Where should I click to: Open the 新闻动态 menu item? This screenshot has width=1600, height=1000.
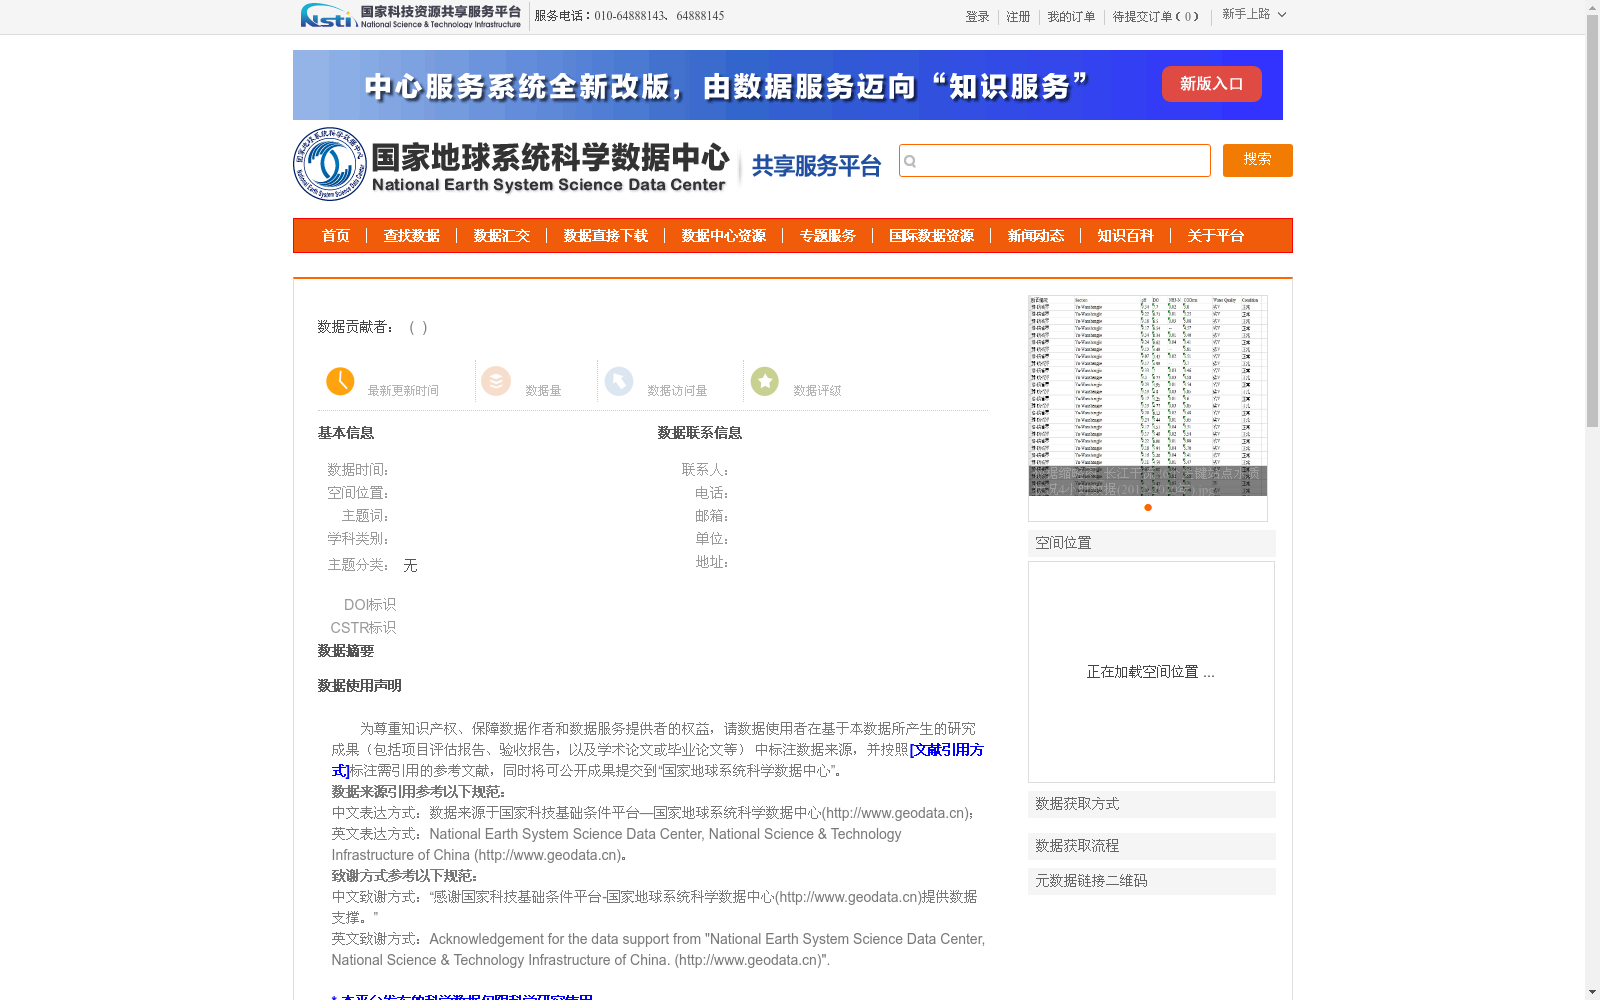[x=1036, y=236]
